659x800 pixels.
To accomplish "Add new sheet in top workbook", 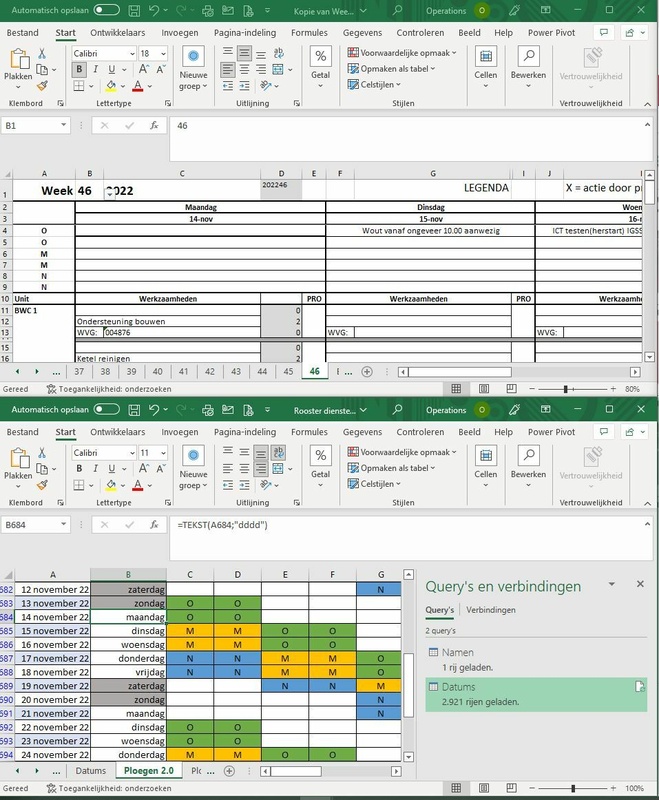I will pyautogui.click(x=367, y=372).
